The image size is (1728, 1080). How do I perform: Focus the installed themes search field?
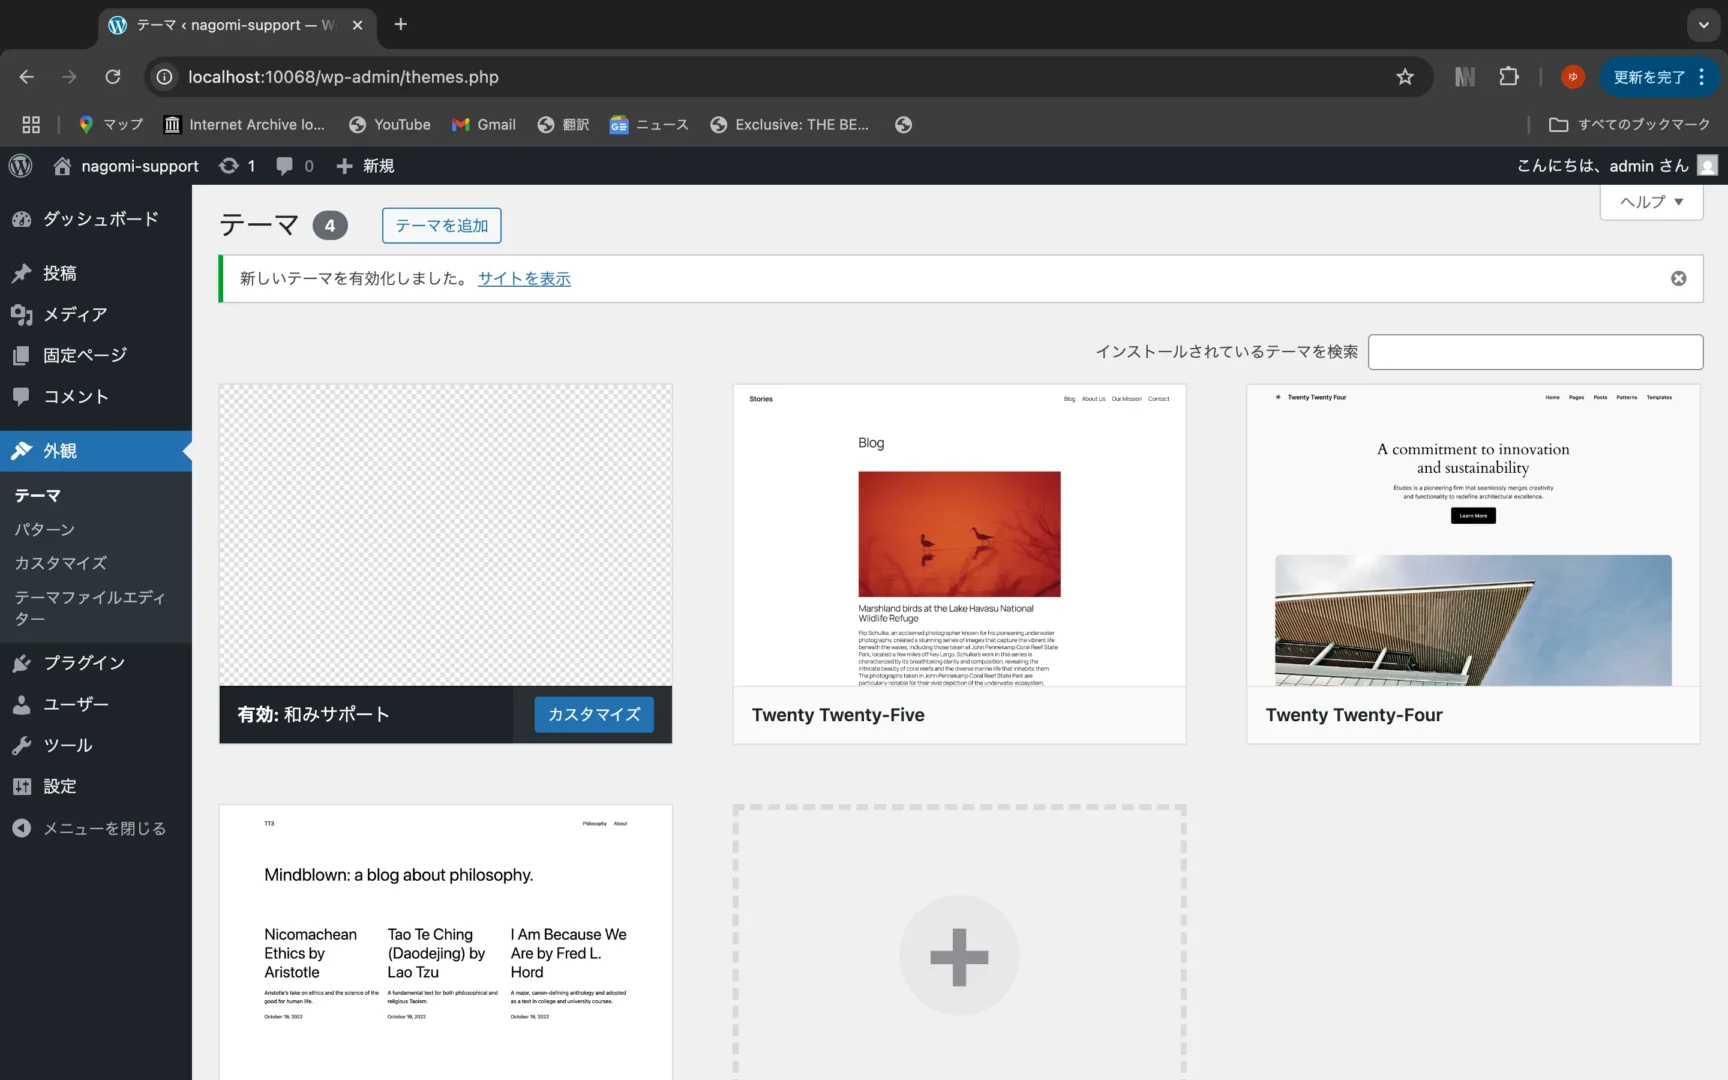click(x=1534, y=352)
